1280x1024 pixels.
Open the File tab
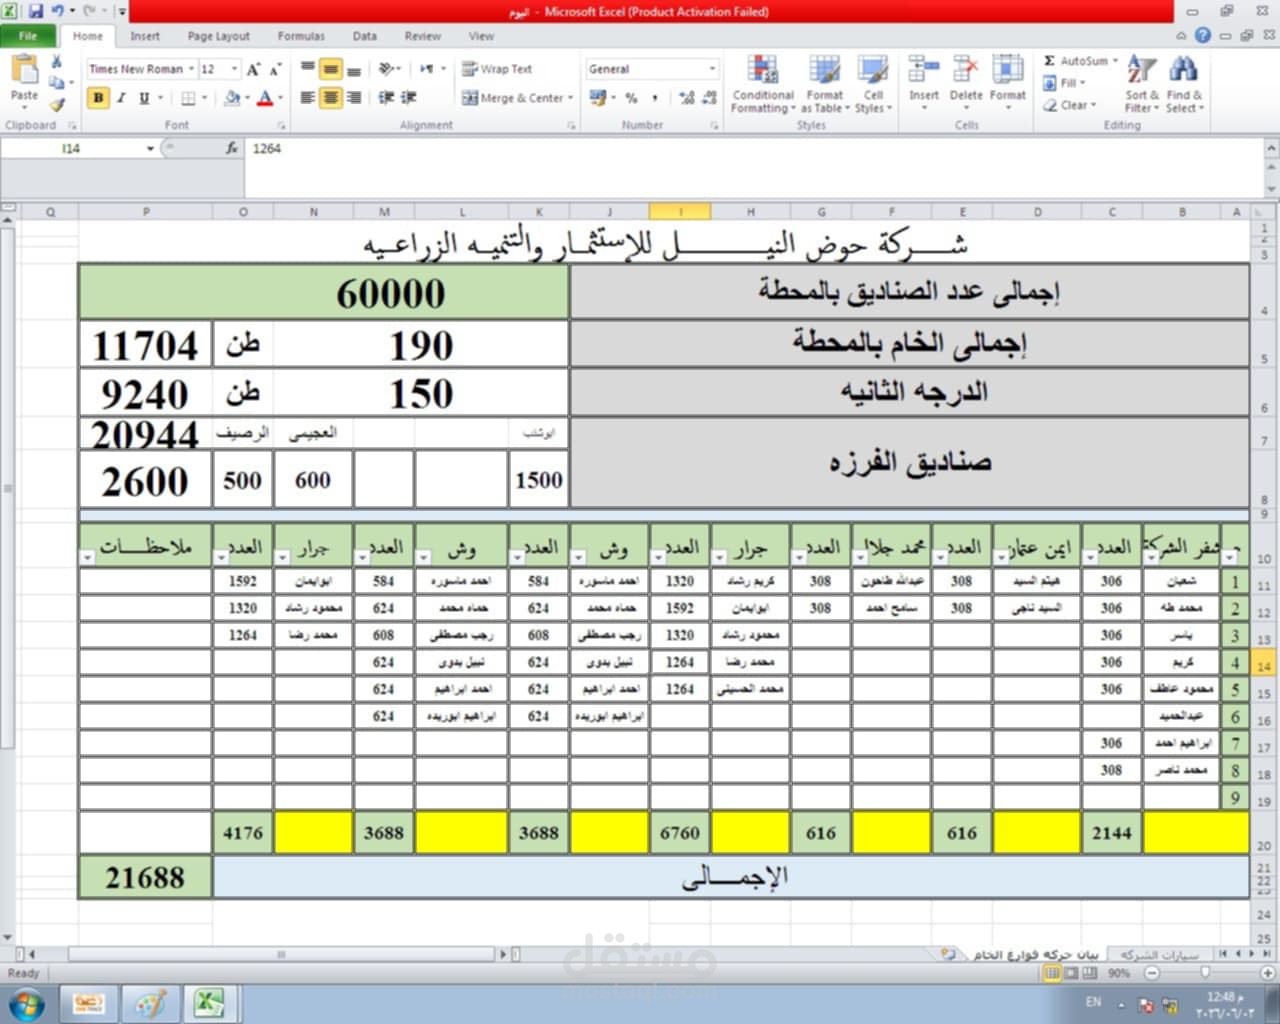[x=28, y=36]
